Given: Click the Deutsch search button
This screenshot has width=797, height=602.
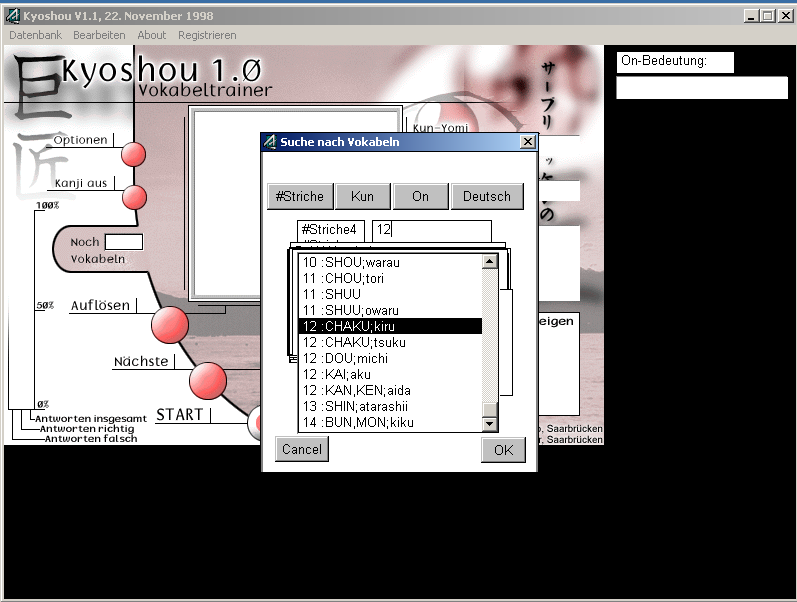Looking at the screenshot, I should [486, 196].
